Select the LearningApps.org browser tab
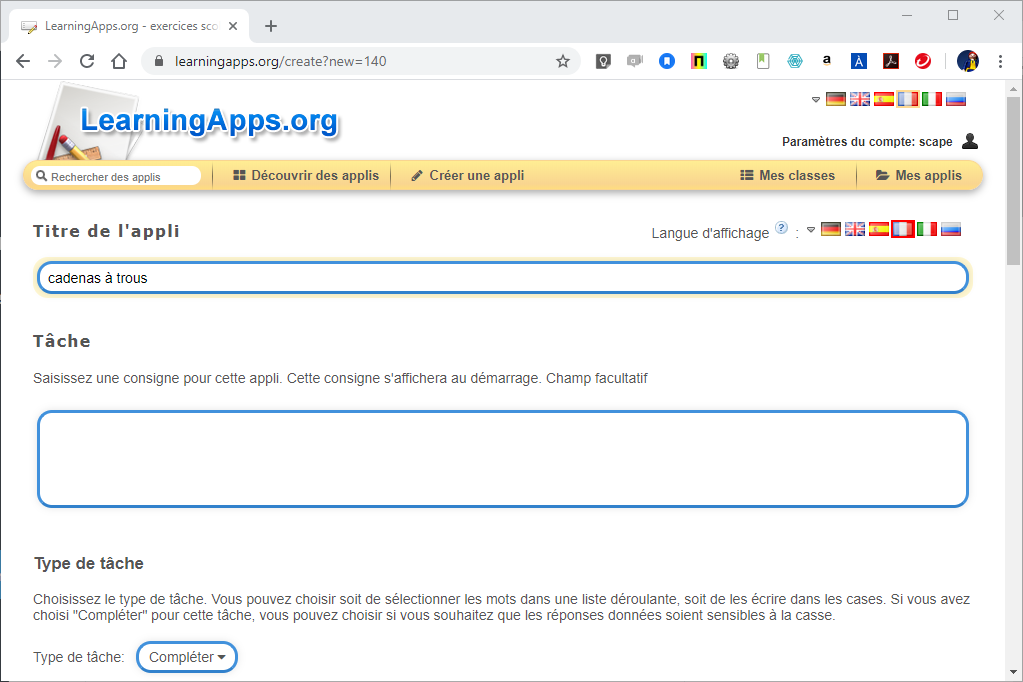Viewport: 1023px width, 682px height. 129,26
